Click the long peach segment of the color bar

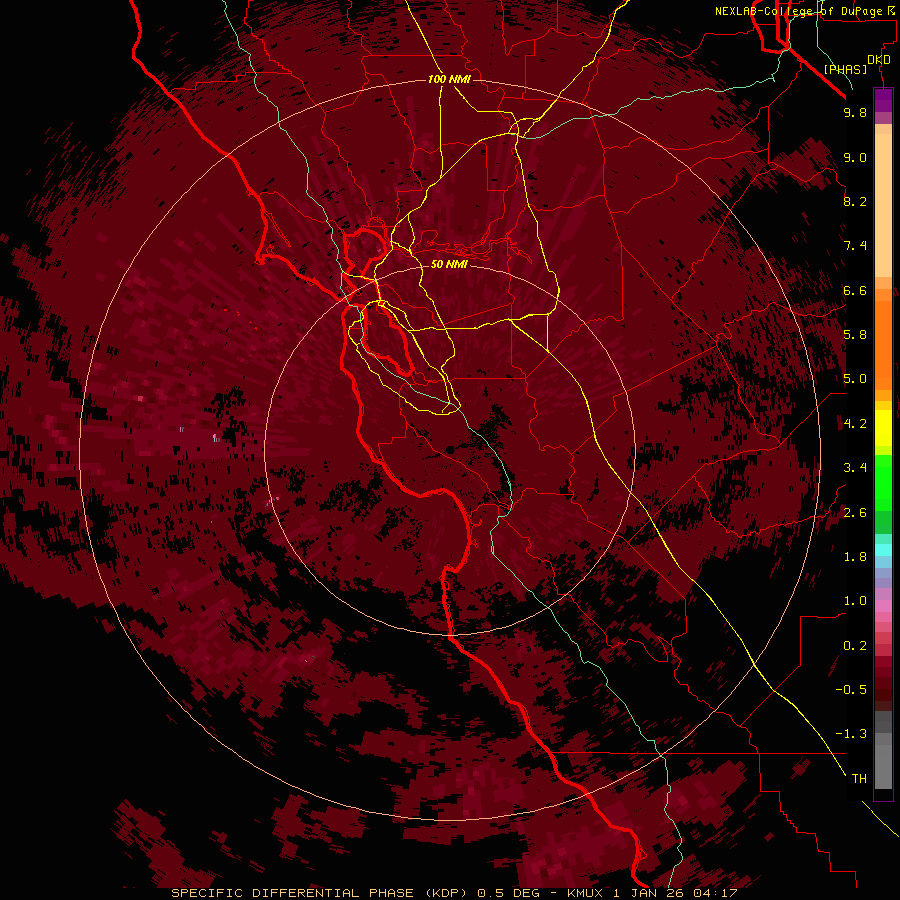coord(883,205)
